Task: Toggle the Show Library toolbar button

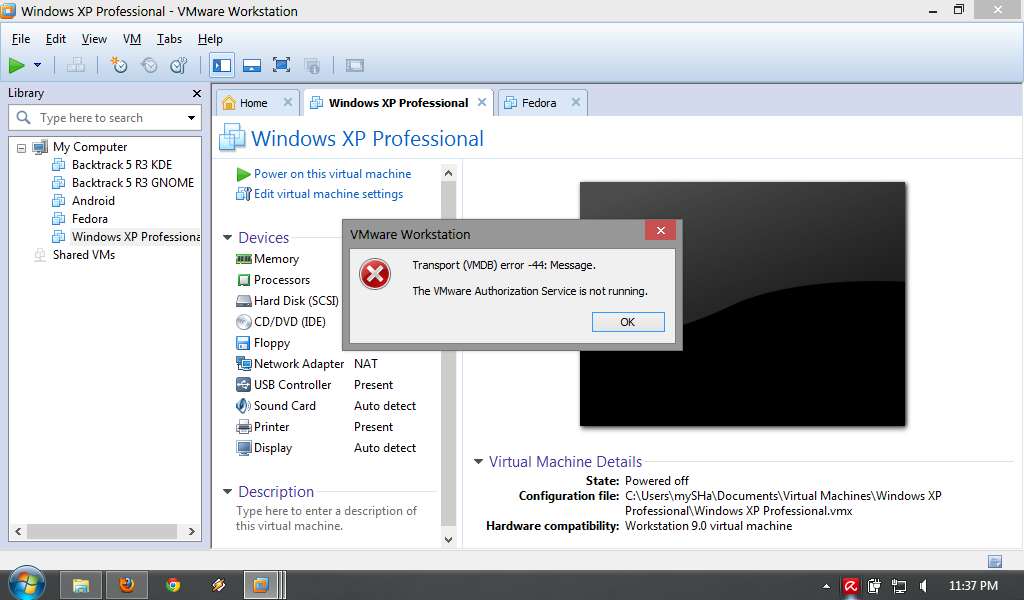Action: tap(222, 65)
